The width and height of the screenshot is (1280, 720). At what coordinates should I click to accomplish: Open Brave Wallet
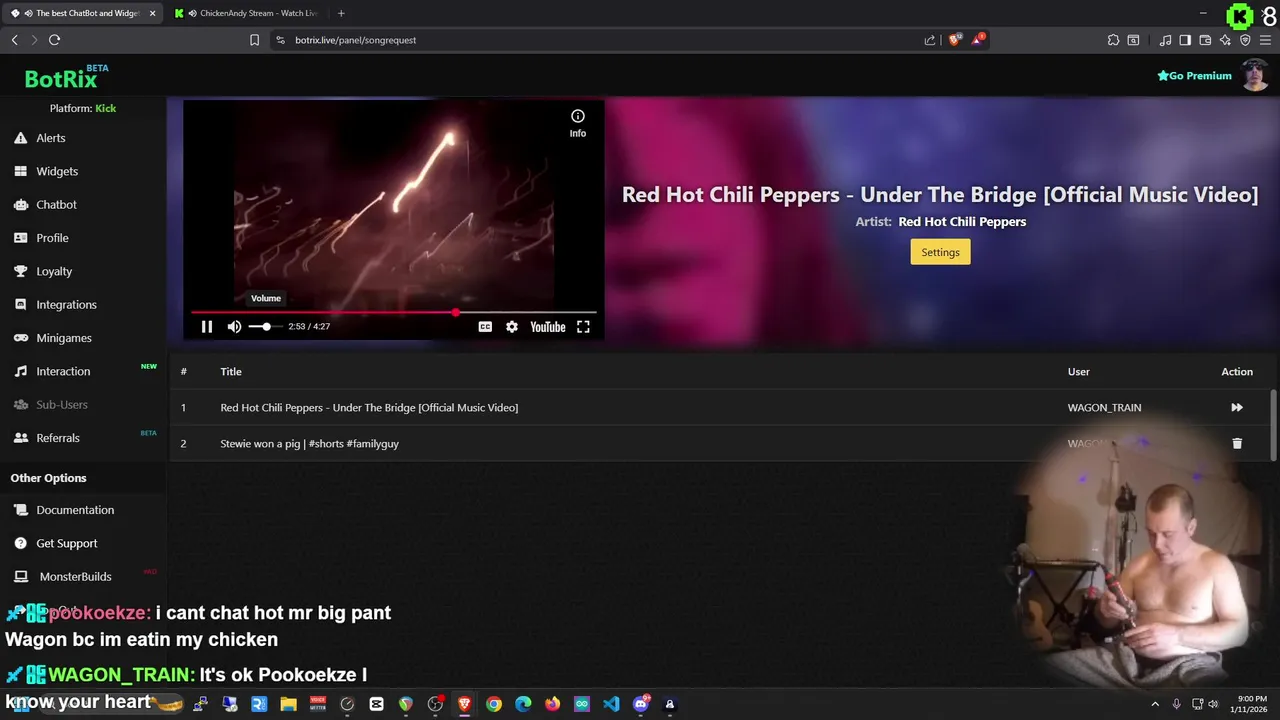coord(1205,40)
